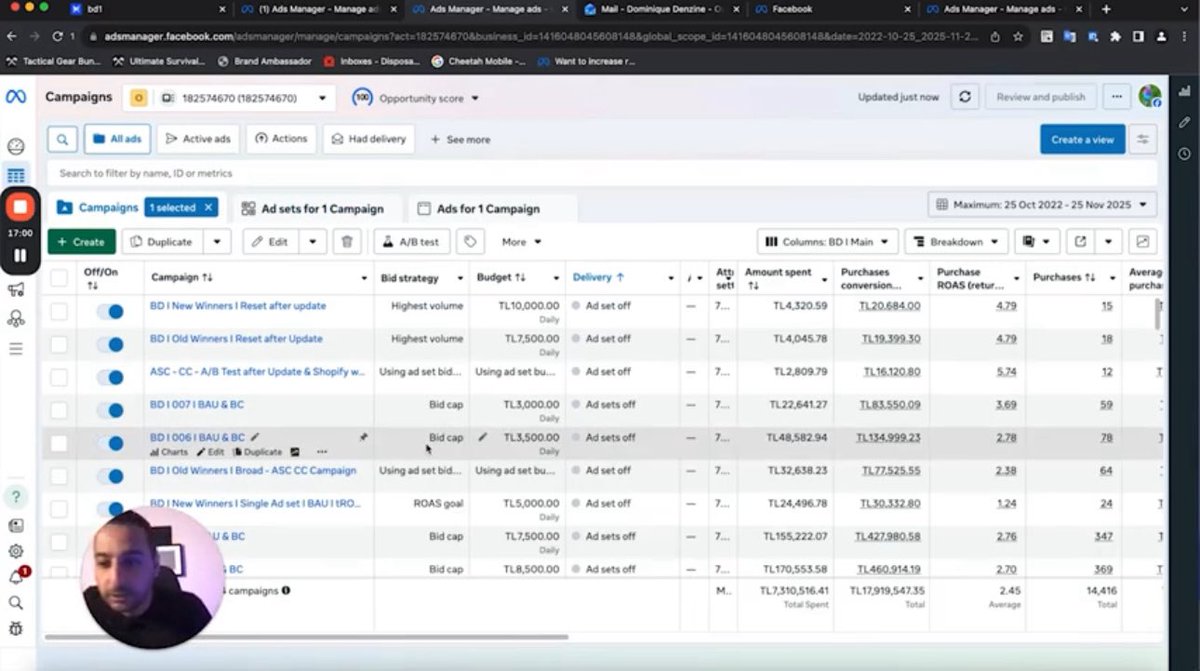Check the box for BD I Old Winners Broad
Screen dimensions: 1200x671
[x=59, y=476]
